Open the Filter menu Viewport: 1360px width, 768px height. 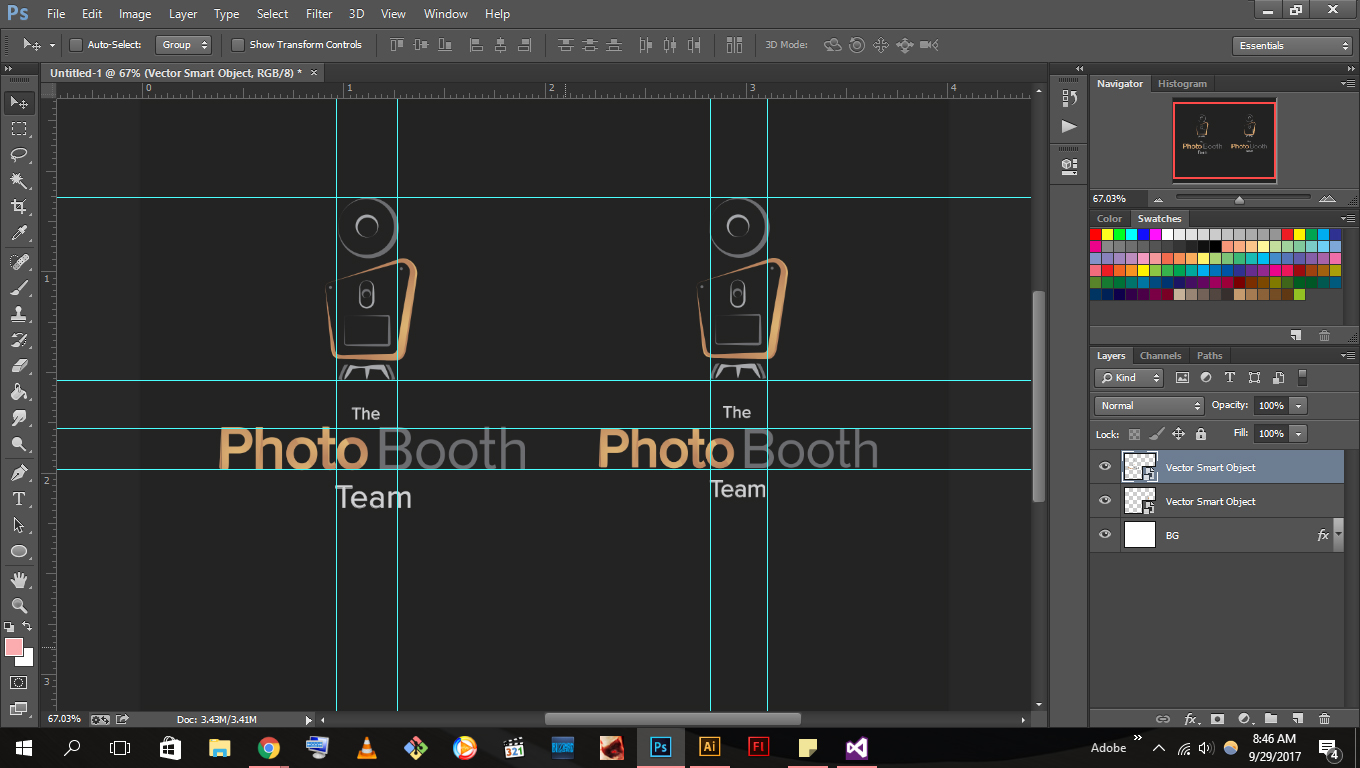click(318, 13)
